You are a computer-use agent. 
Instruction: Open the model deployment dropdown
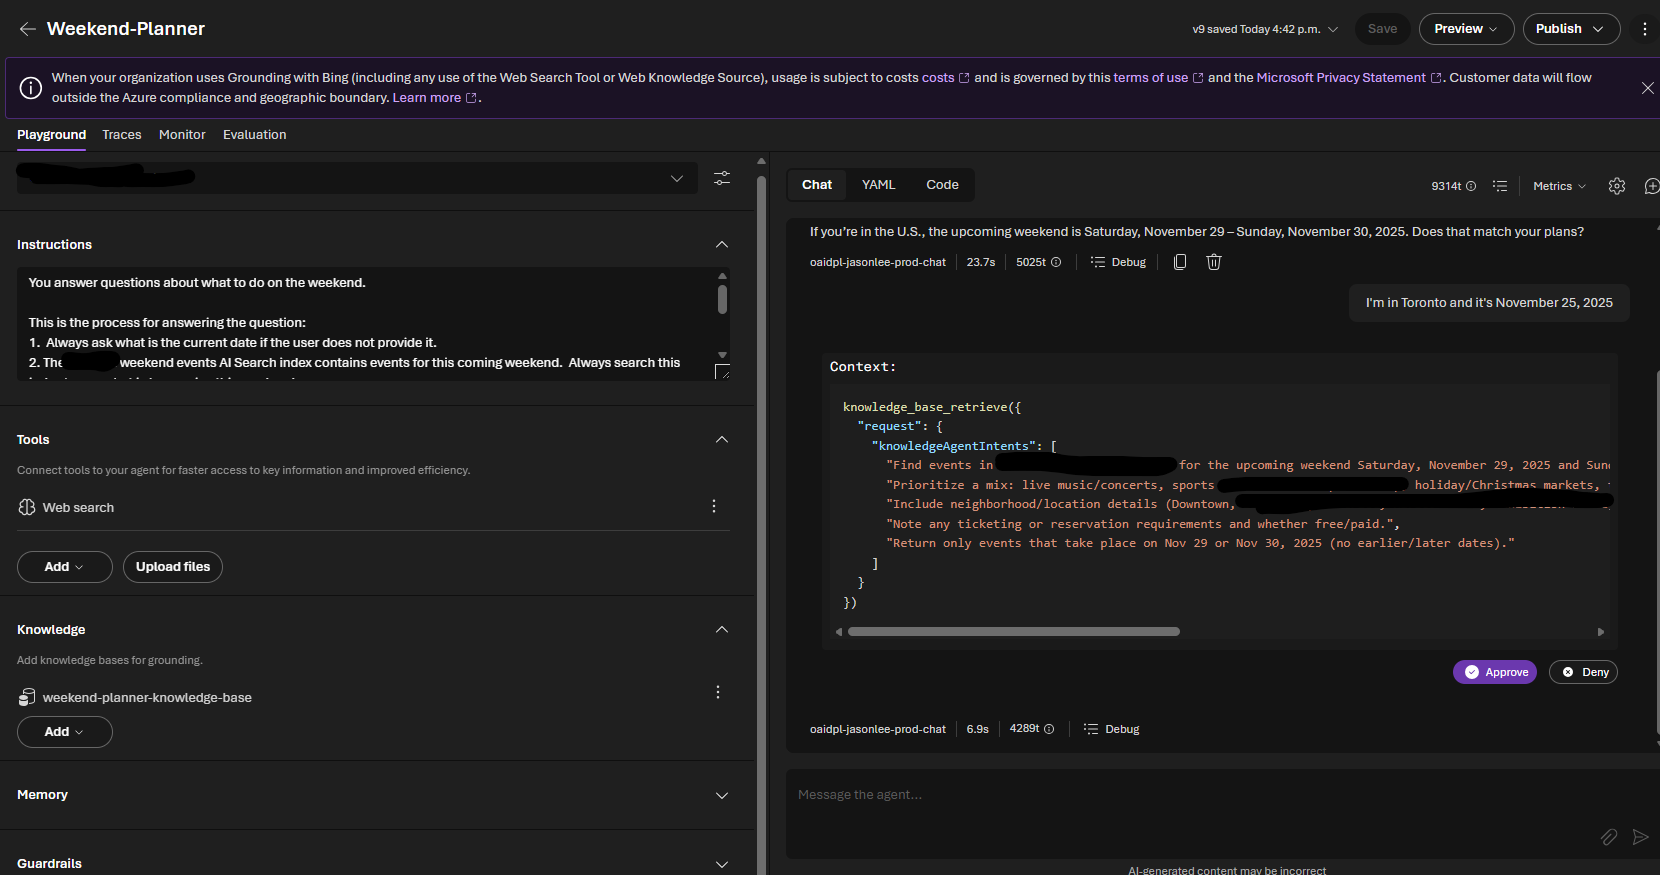point(357,178)
